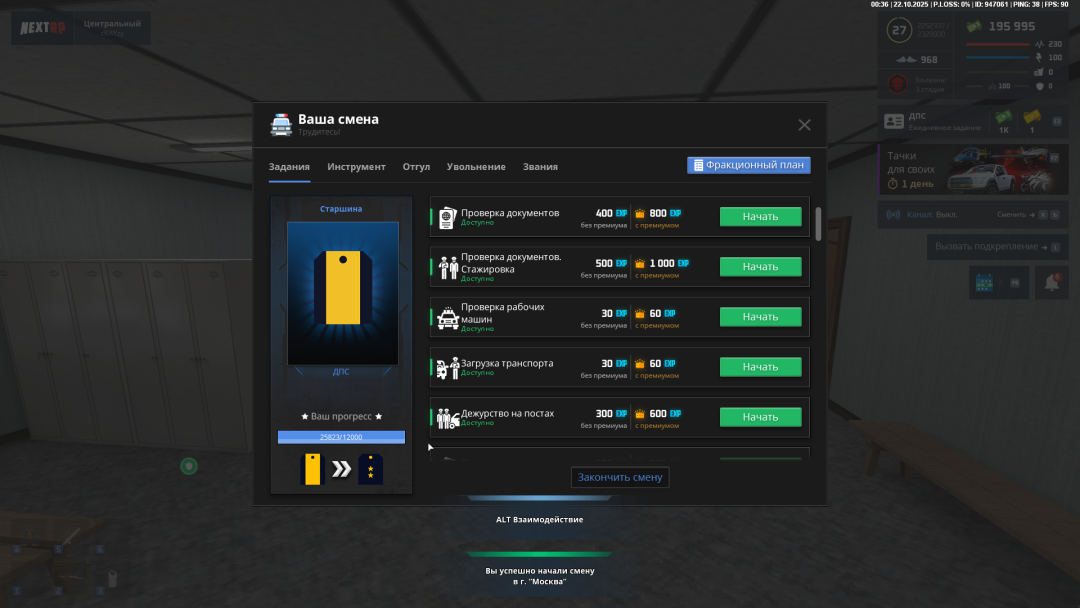Viewport: 1080px width, 608px height.
Task: Click the document check task icon
Action: [x=447, y=216]
